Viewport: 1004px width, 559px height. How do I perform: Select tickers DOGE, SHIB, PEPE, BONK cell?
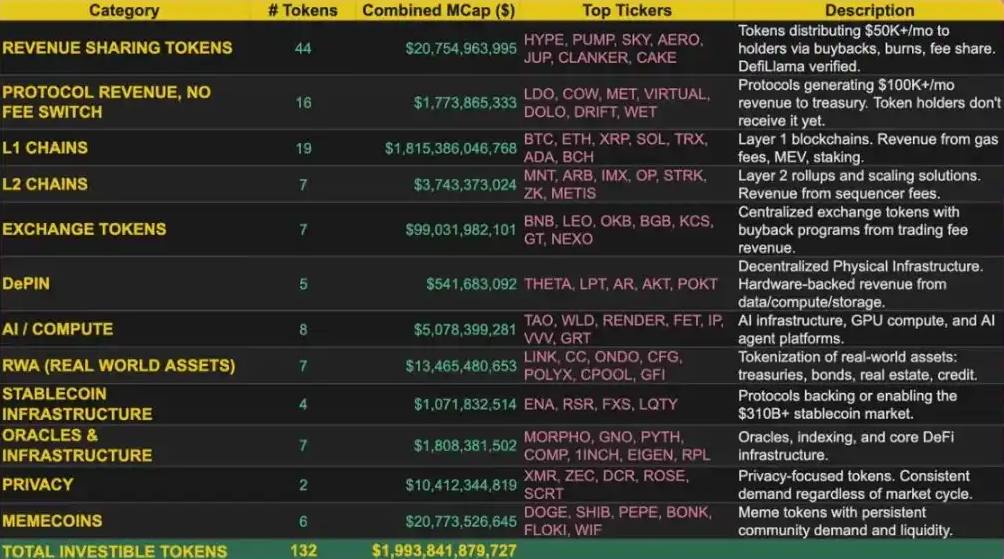[x=618, y=521]
